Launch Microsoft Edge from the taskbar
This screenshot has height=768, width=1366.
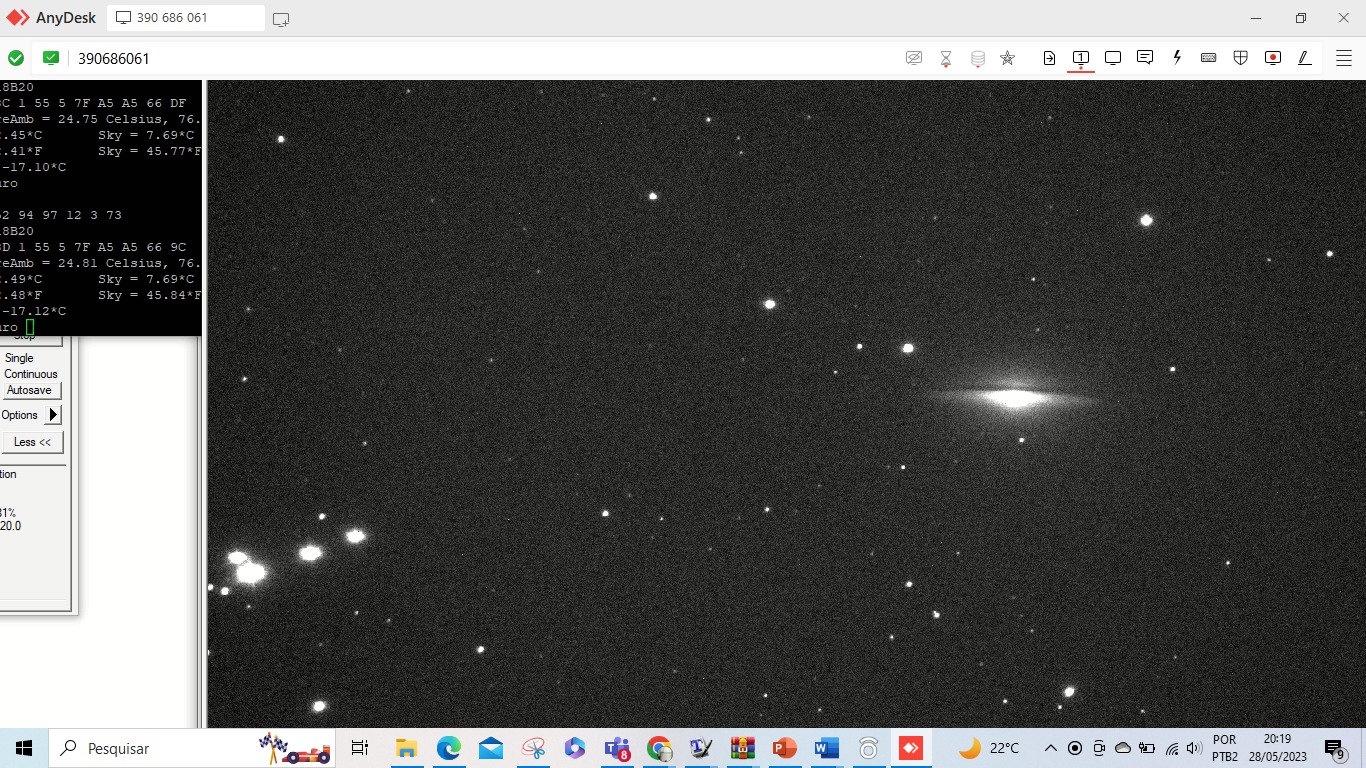[x=448, y=748]
